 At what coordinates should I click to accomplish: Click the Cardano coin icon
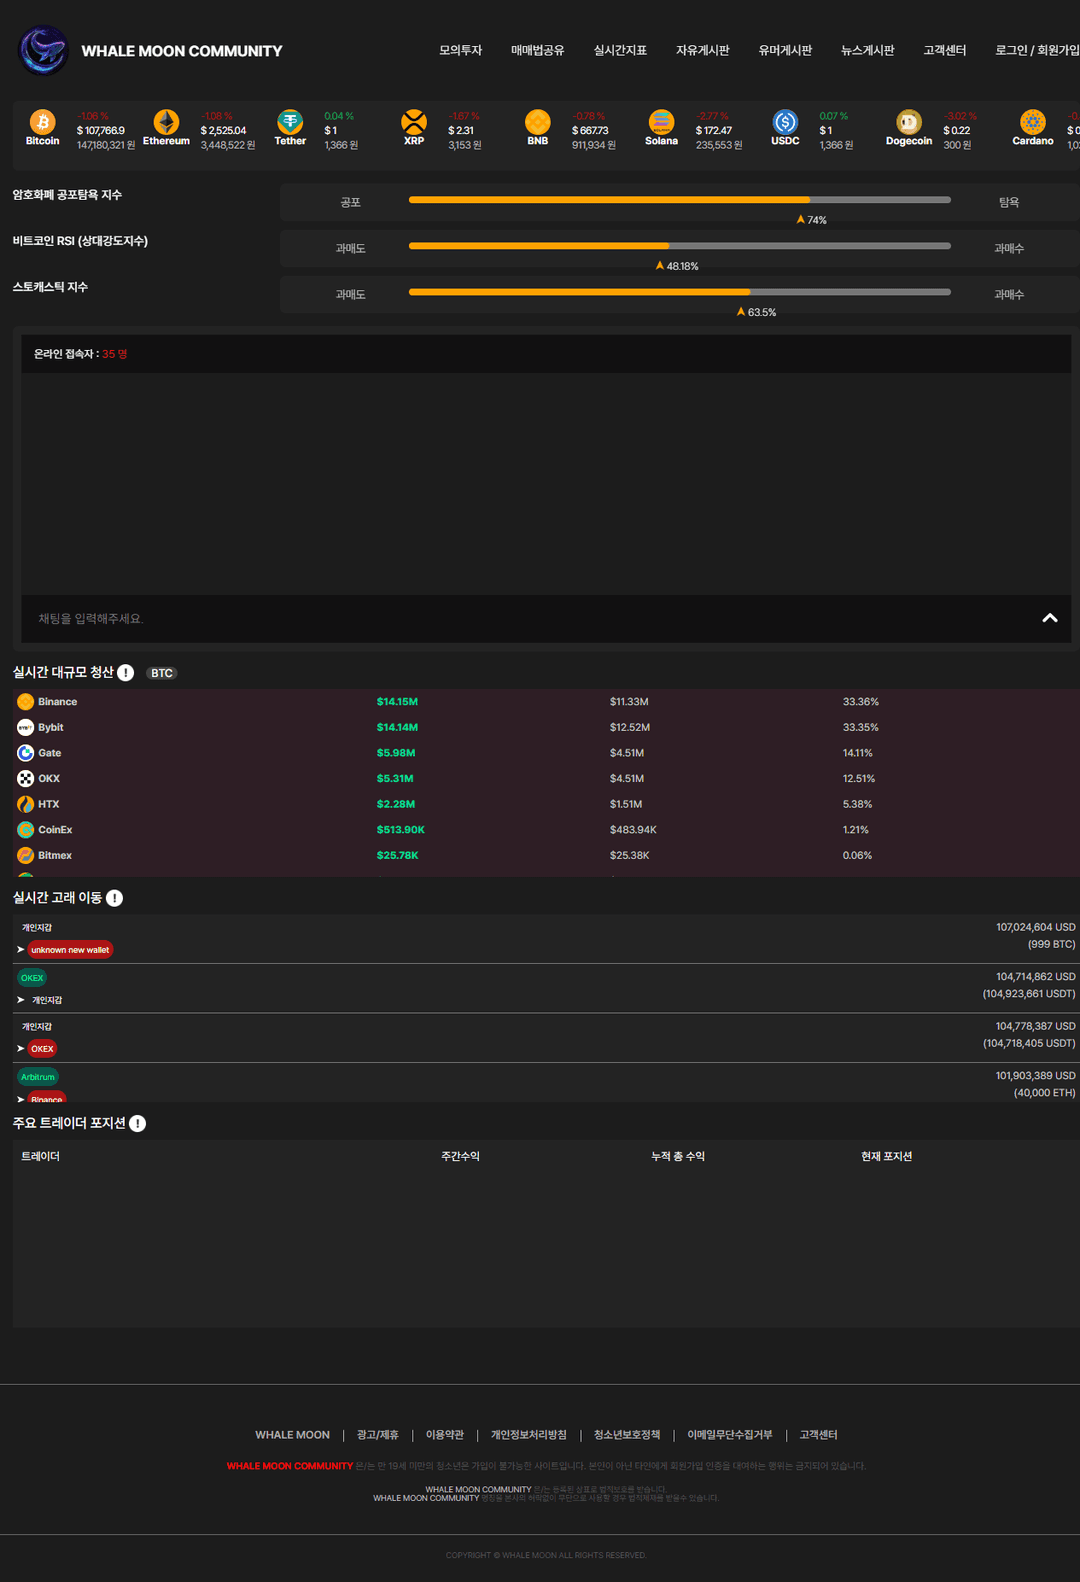point(1033,122)
